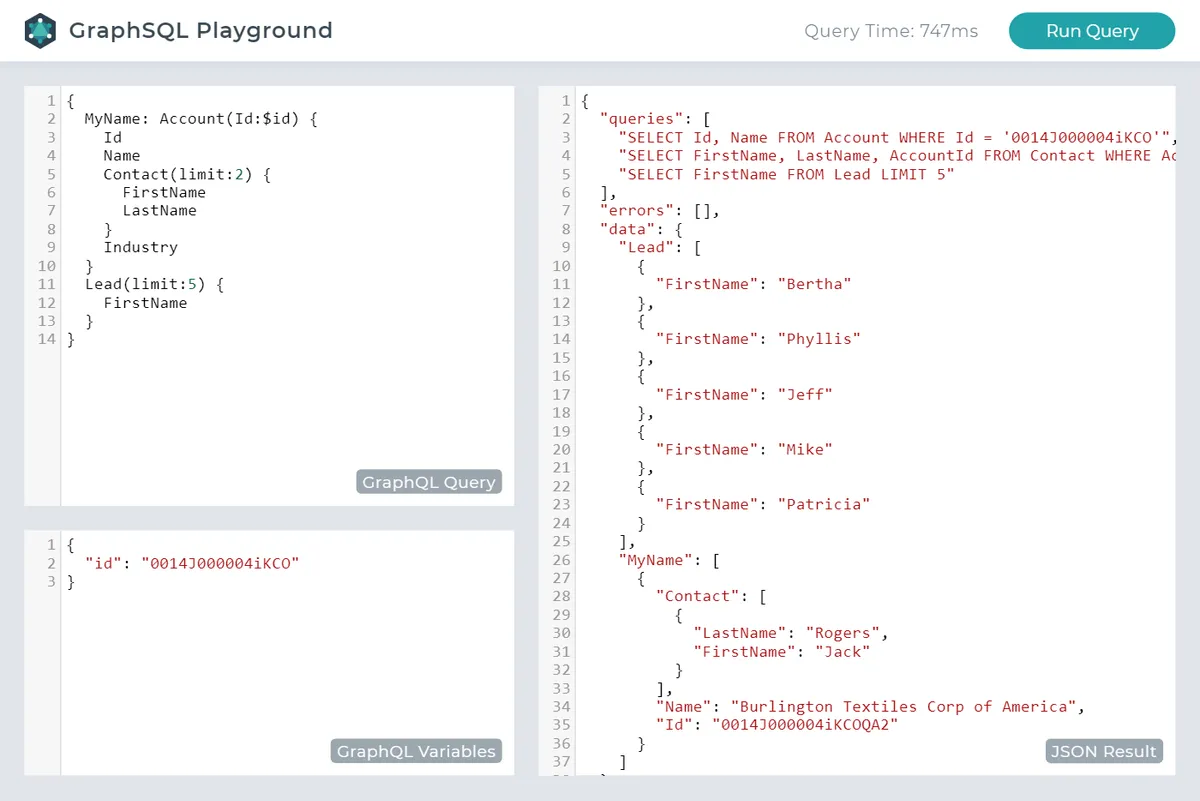Click the "Lead": [ line in result
Viewport: 1200px width, 801px height.
click(659, 247)
